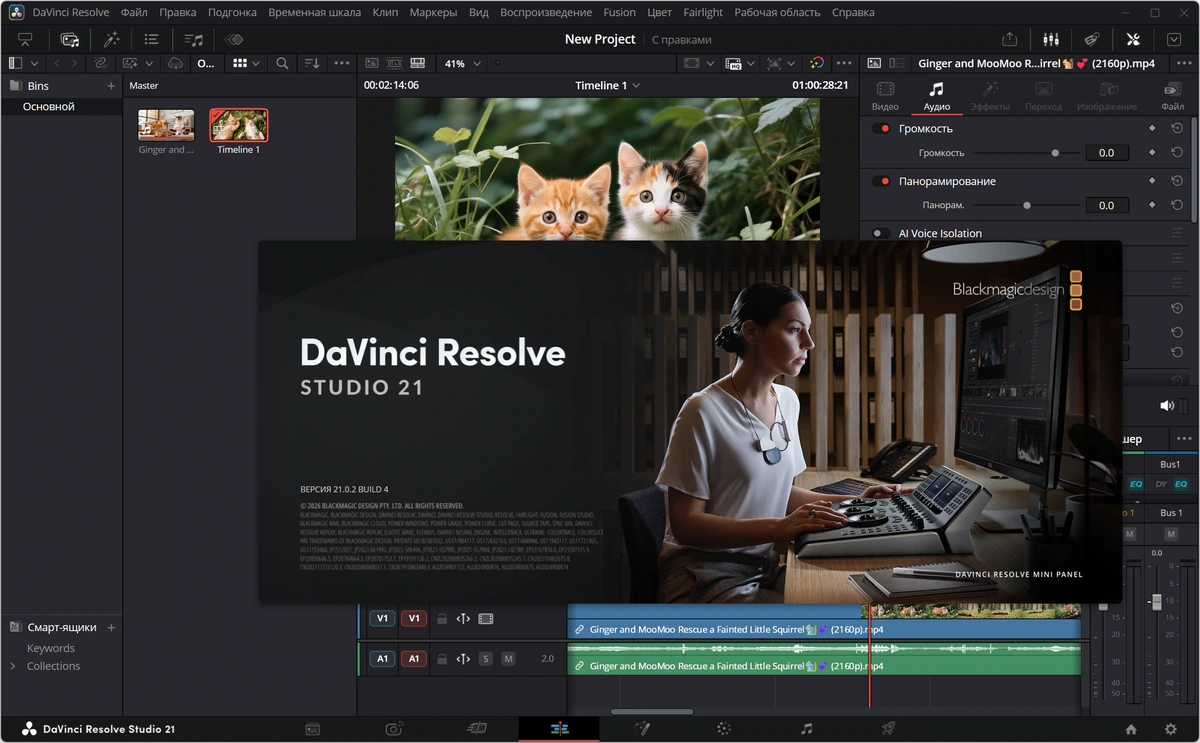Open the Edit Index list icon

point(152,39)
